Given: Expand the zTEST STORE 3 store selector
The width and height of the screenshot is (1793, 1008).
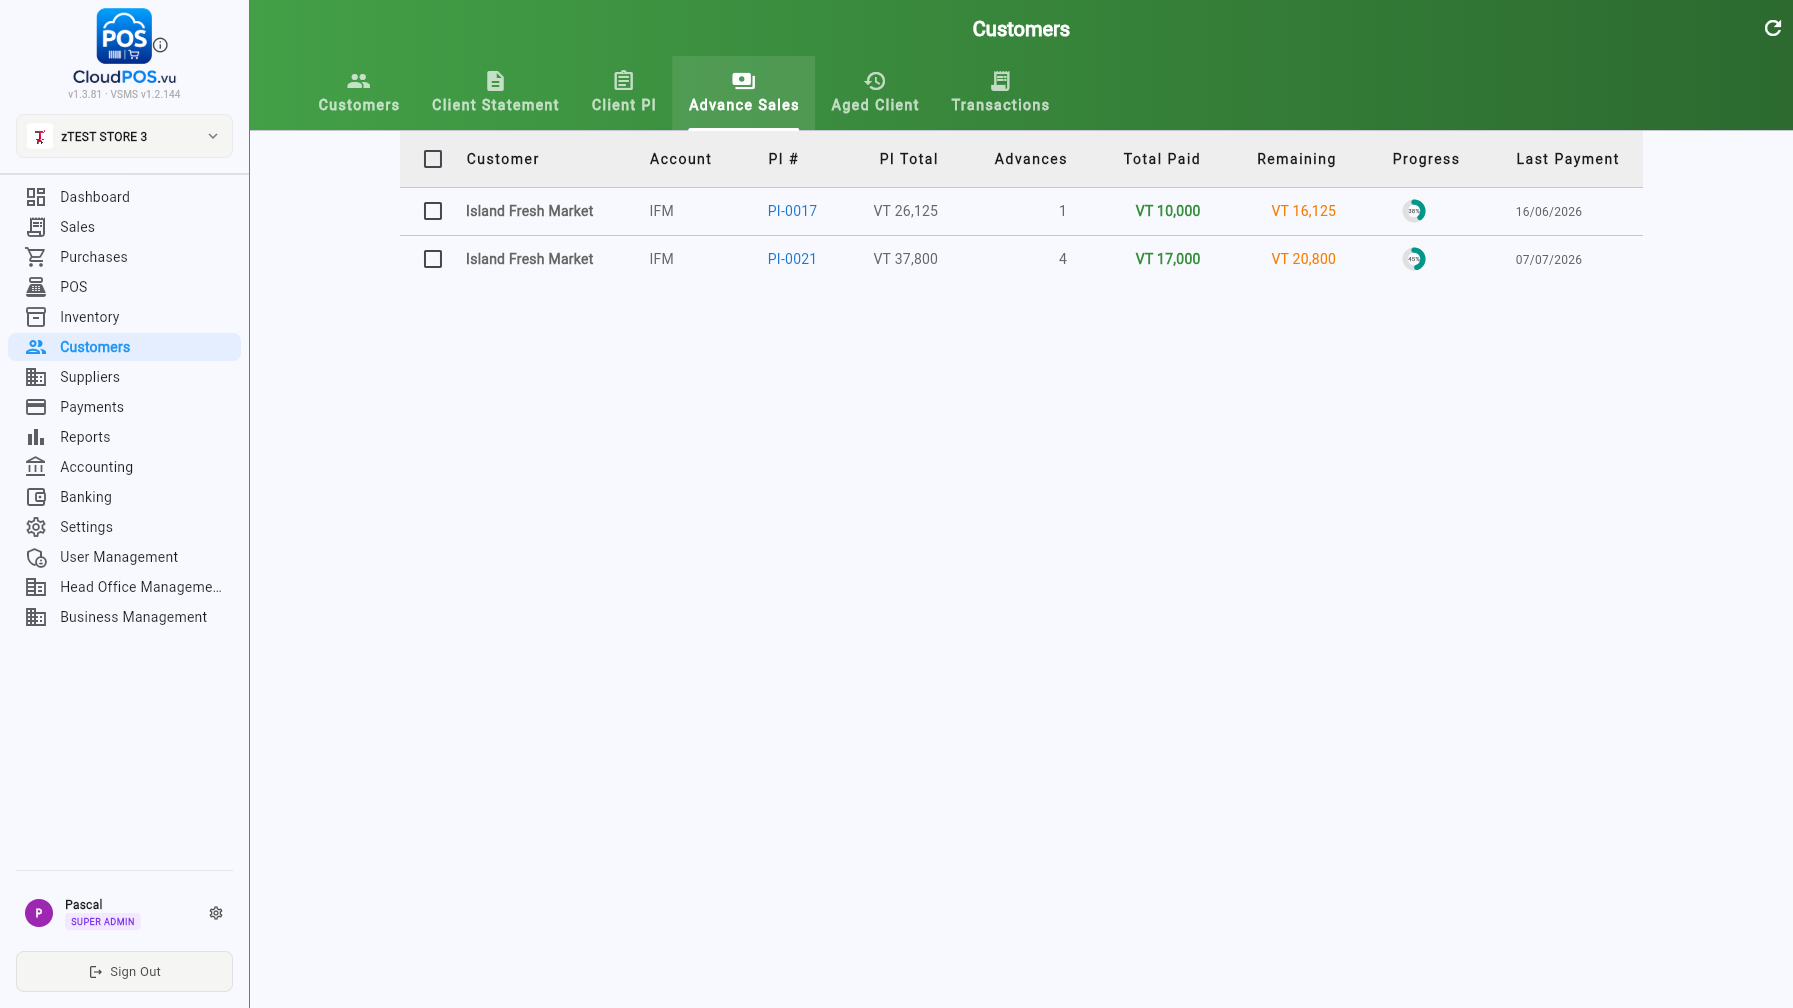Looking at the screenshot, I should click(124, 136).
